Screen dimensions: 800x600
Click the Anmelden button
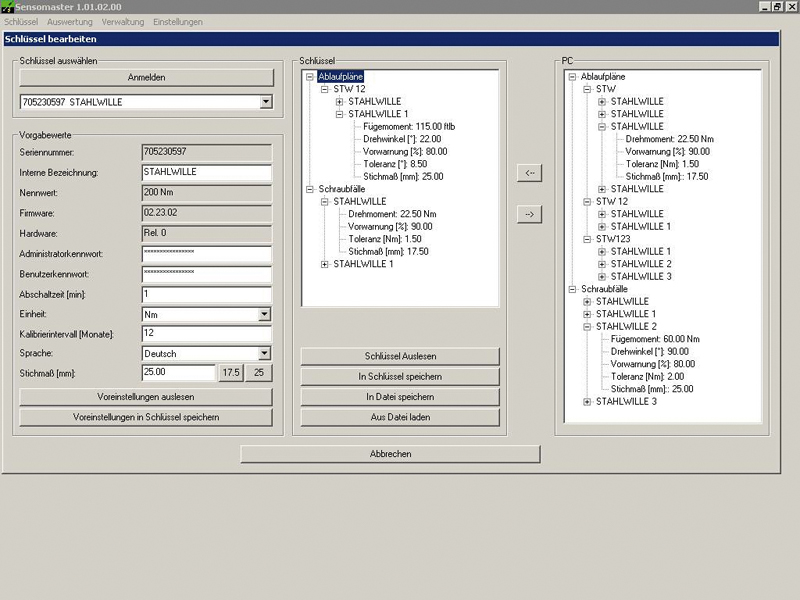click(x=146, y=77)
